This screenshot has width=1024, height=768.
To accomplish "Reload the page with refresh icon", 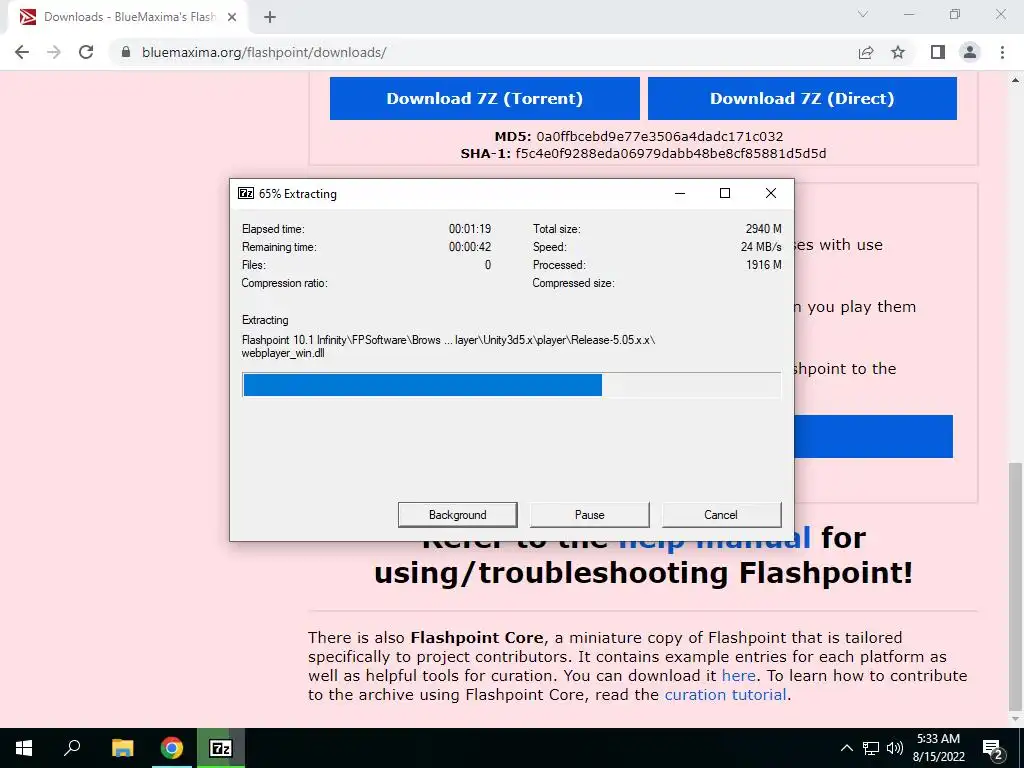I will point(86,52).
